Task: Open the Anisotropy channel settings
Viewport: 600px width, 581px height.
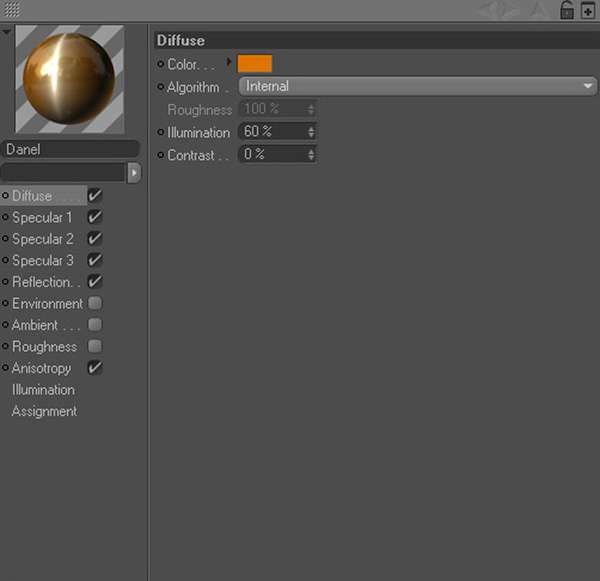Action: pos(42,368)
